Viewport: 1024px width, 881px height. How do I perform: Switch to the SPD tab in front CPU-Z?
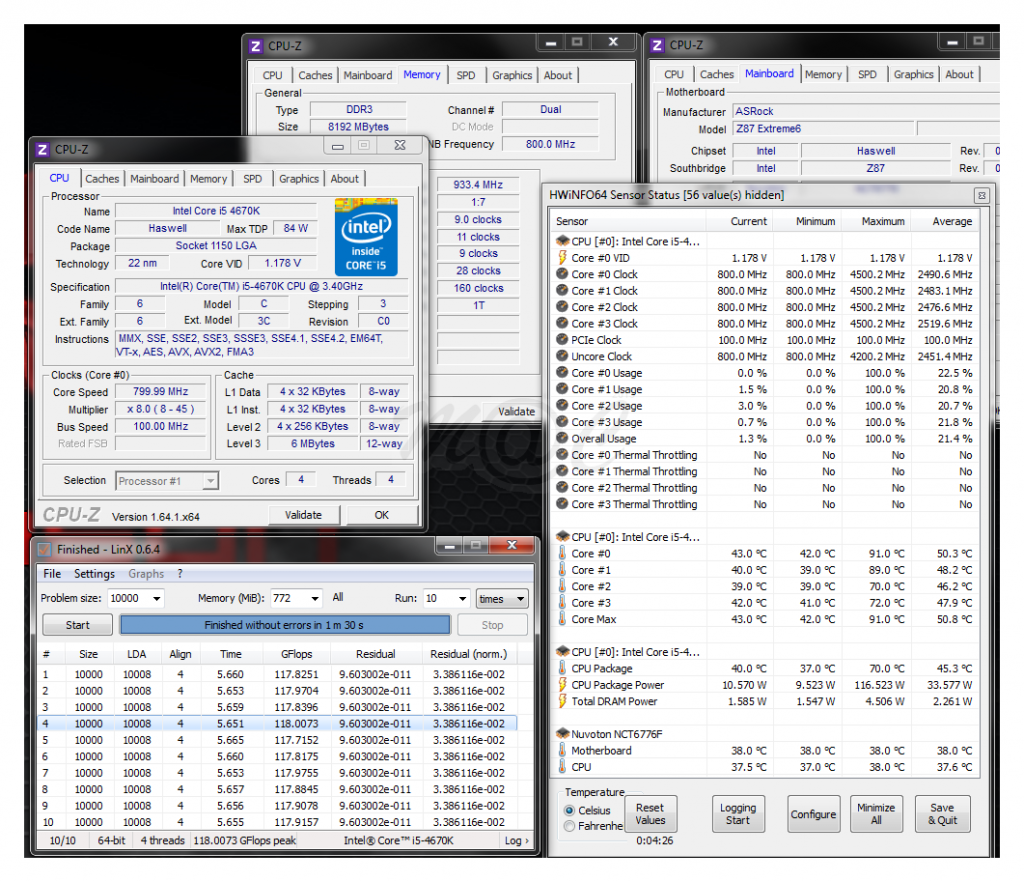[253, 179]
